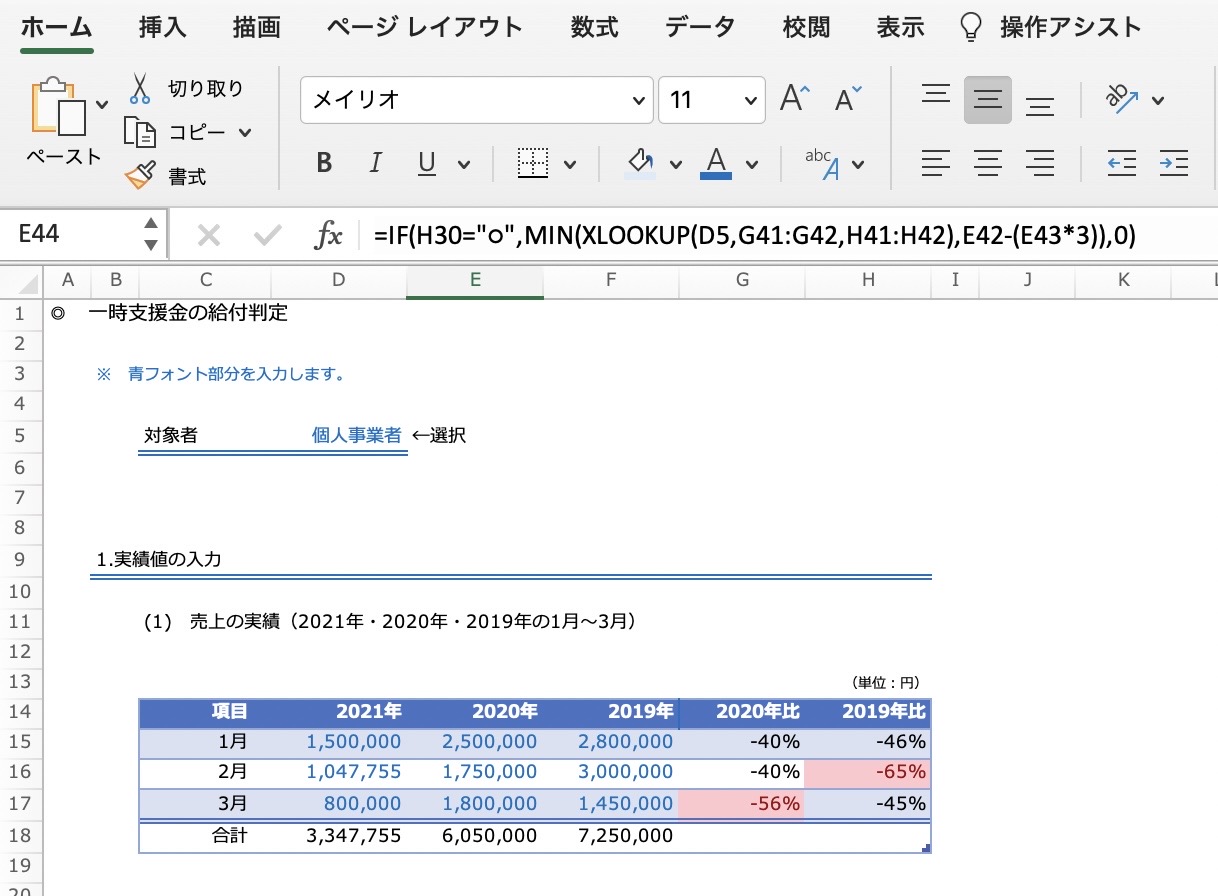
Task: Open the メイリオ font name dropdown
Action: pyautogui.click(x=477, y=99)
